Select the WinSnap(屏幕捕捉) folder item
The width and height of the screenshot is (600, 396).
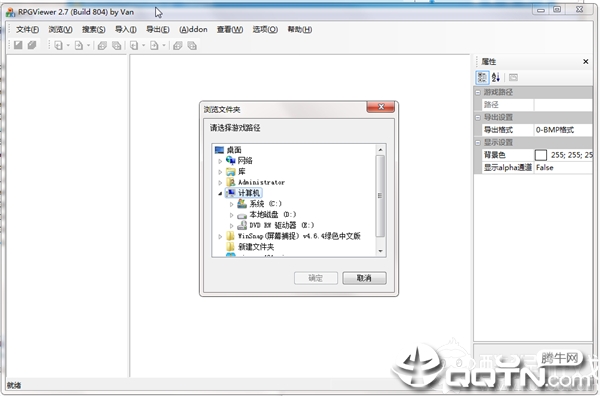(299, 236)
